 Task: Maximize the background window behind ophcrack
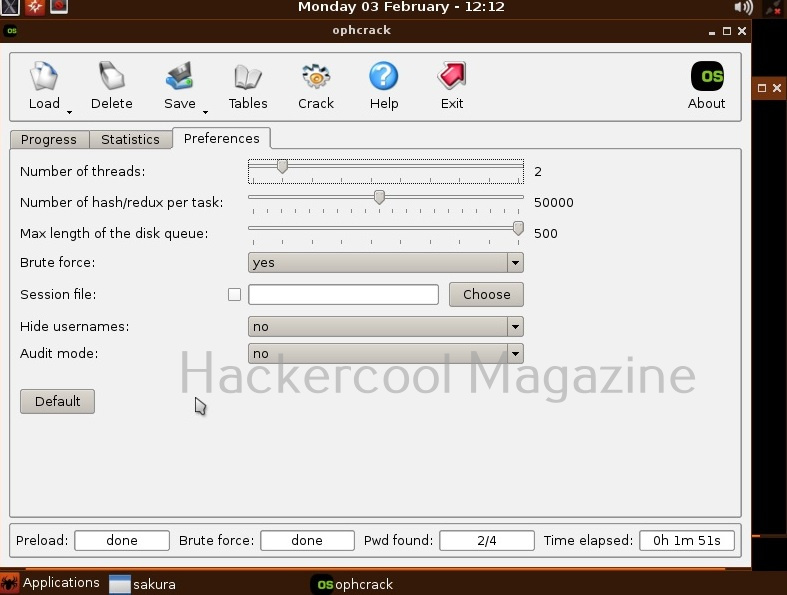click(762, 88)
